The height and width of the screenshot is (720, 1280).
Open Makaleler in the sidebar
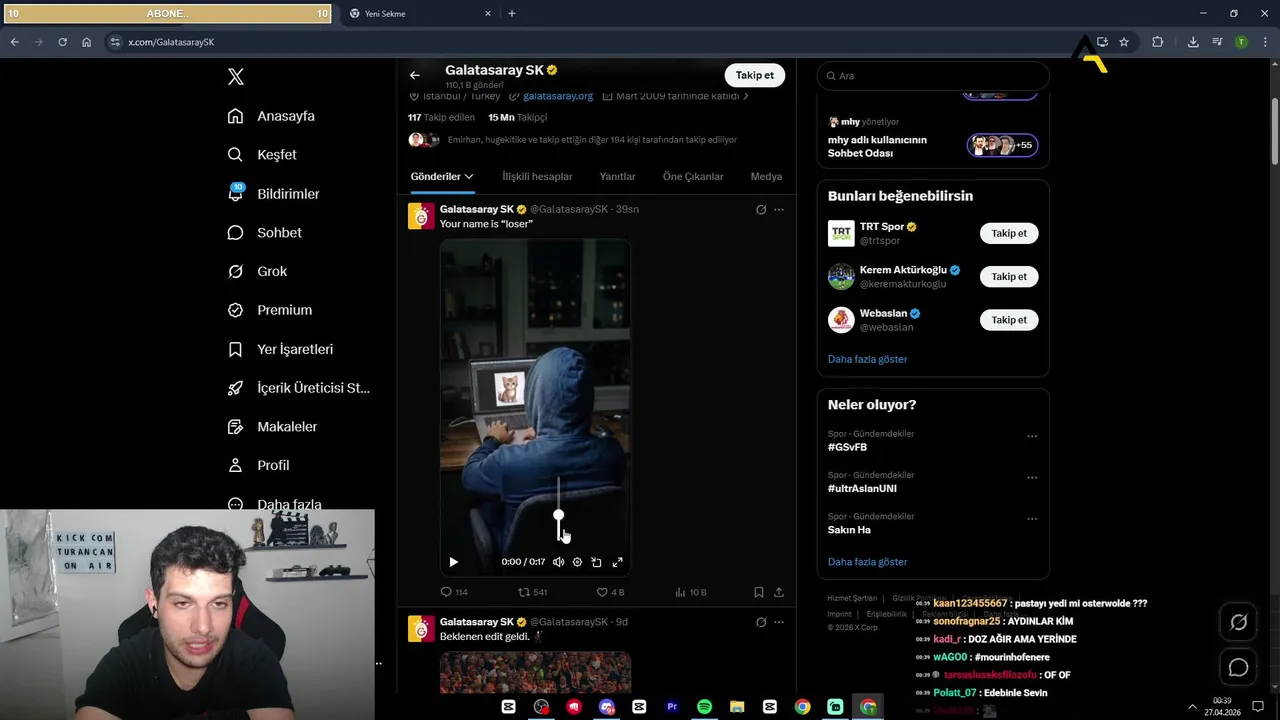272,427
